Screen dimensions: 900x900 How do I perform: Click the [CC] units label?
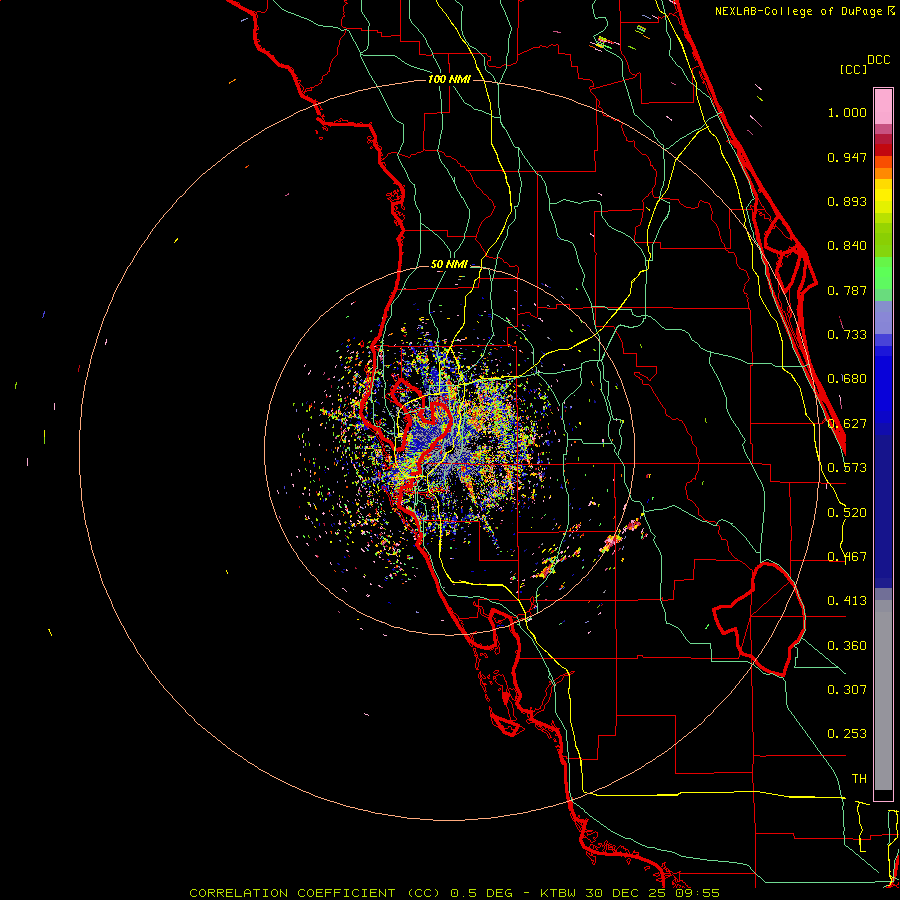click(x=853, y=69)
